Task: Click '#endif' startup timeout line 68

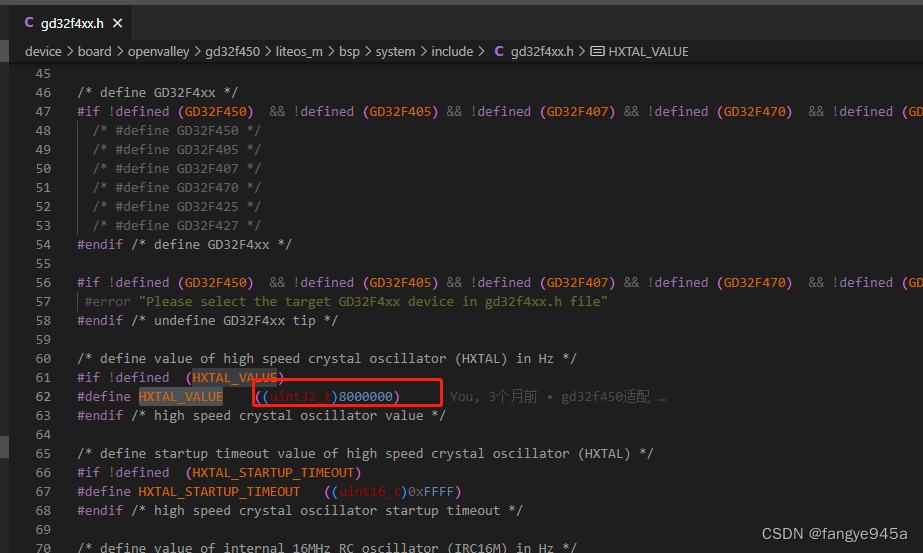Action: [300, 511]
